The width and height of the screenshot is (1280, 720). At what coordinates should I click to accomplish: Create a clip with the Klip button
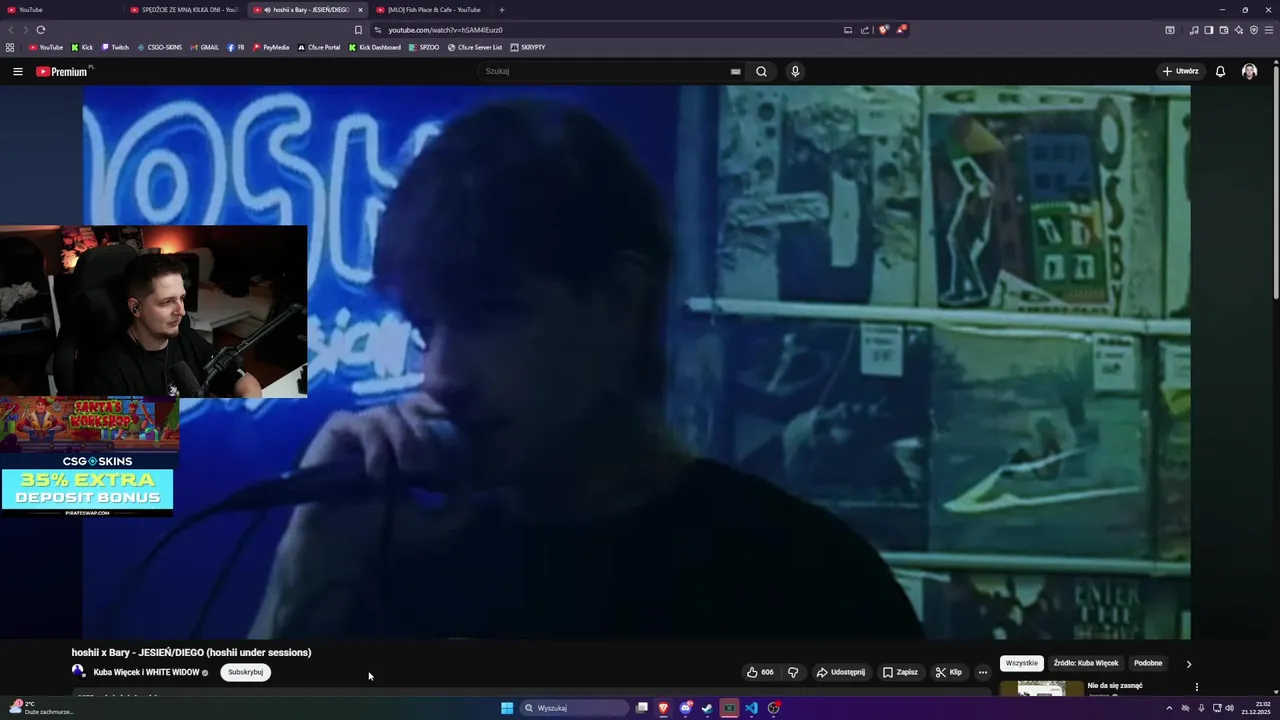[x=948, y=672]
